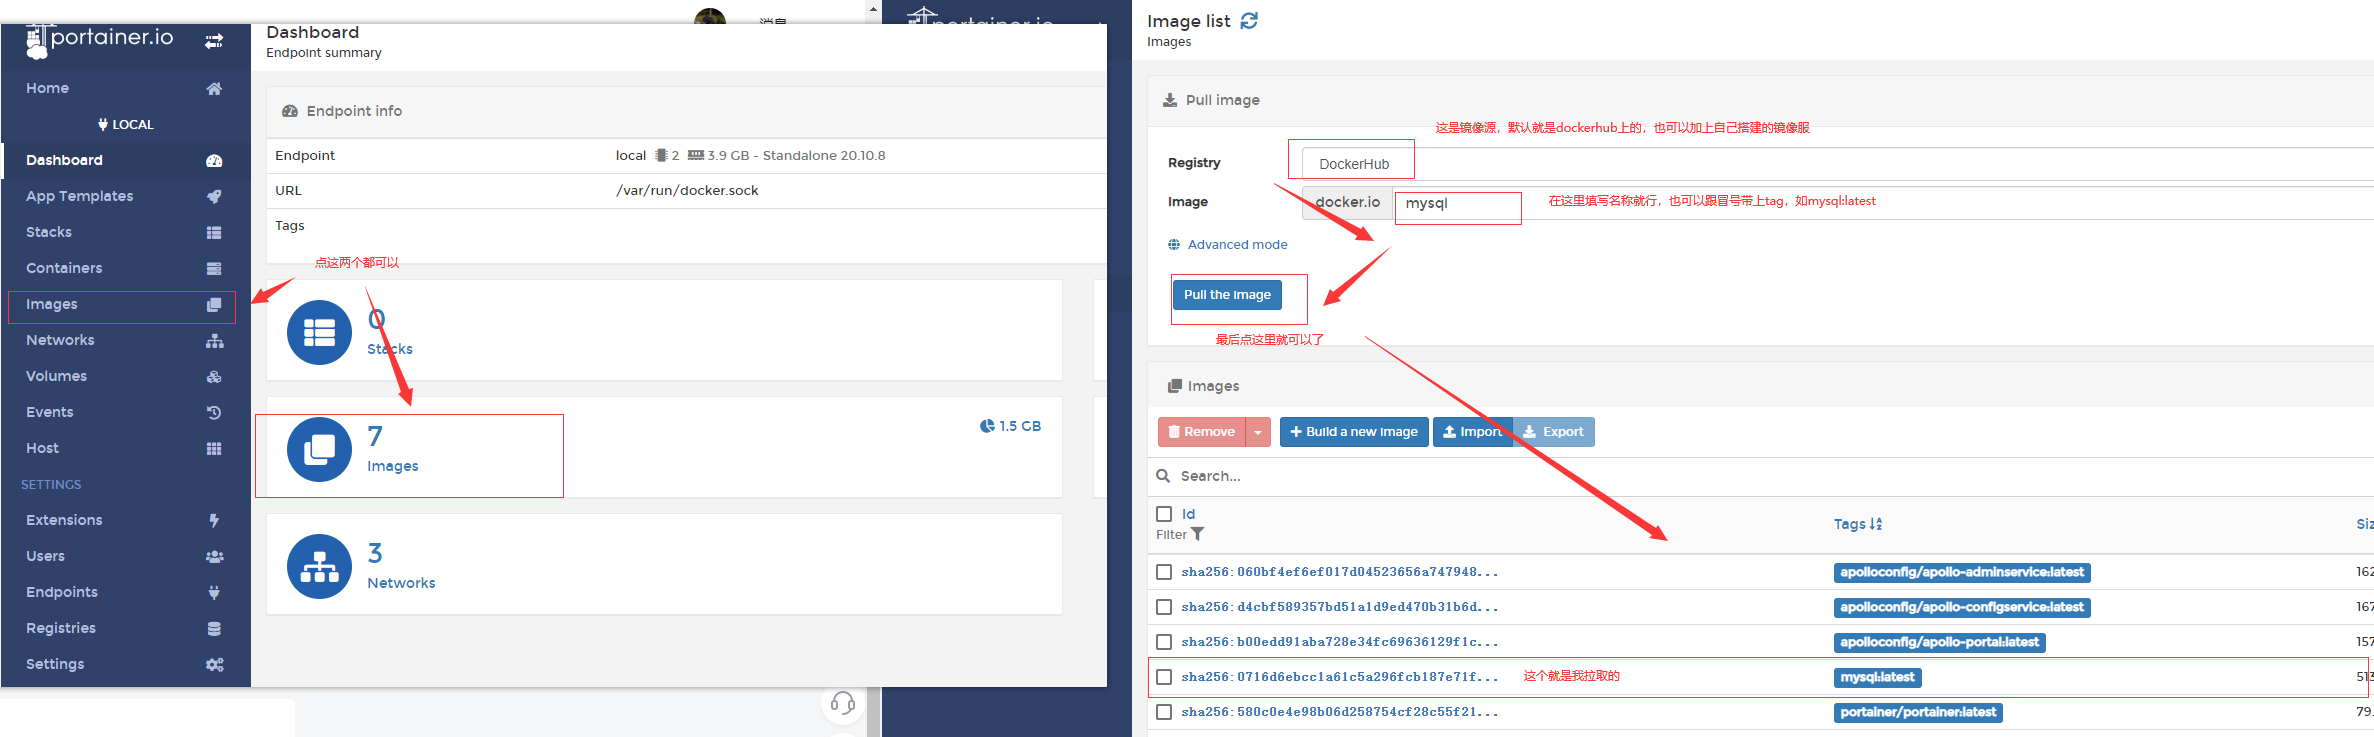Tick the select-all Id checkbox
Image resolution: width=2374 pixels, height=737 pixels.
click(1164, 514)
